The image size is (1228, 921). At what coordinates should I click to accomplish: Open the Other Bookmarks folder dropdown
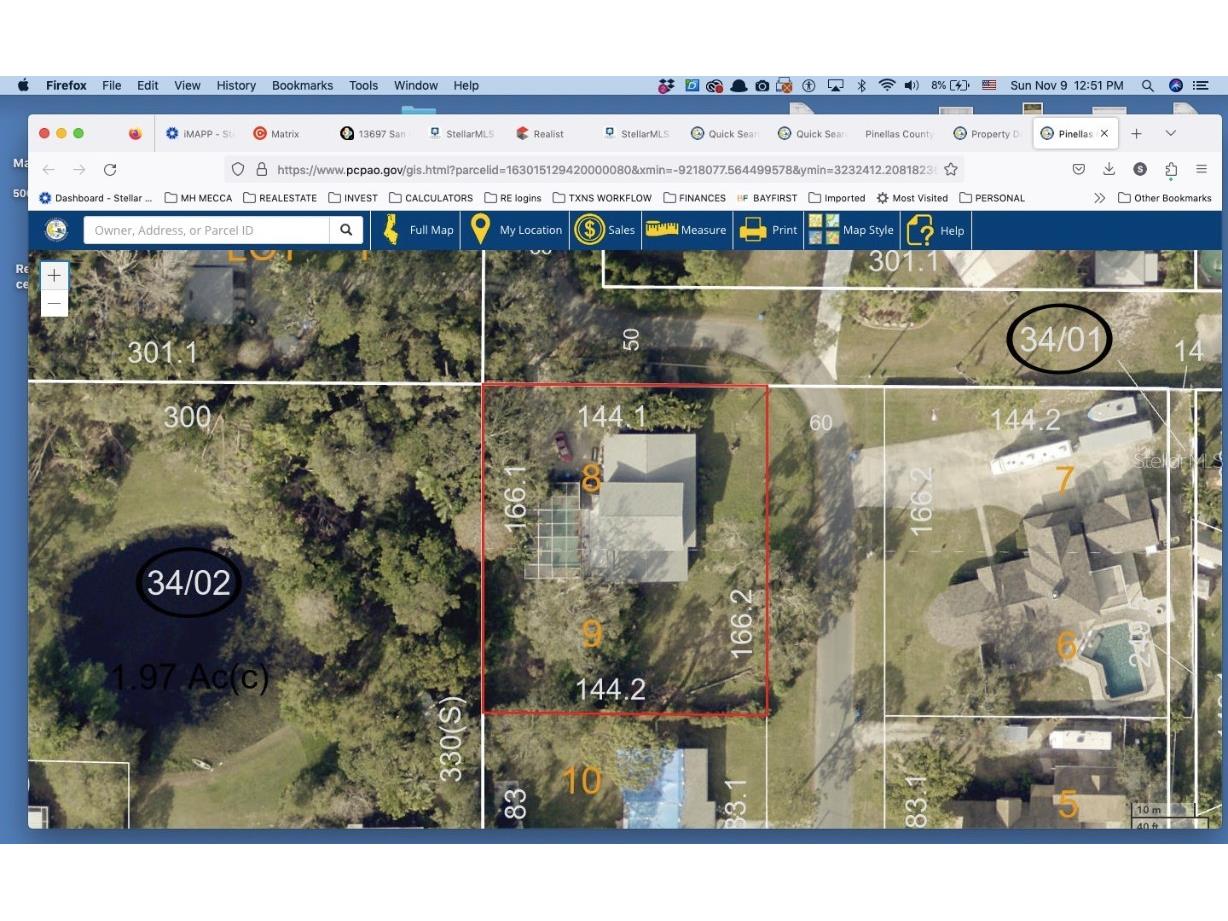[x=1163, y=197]
